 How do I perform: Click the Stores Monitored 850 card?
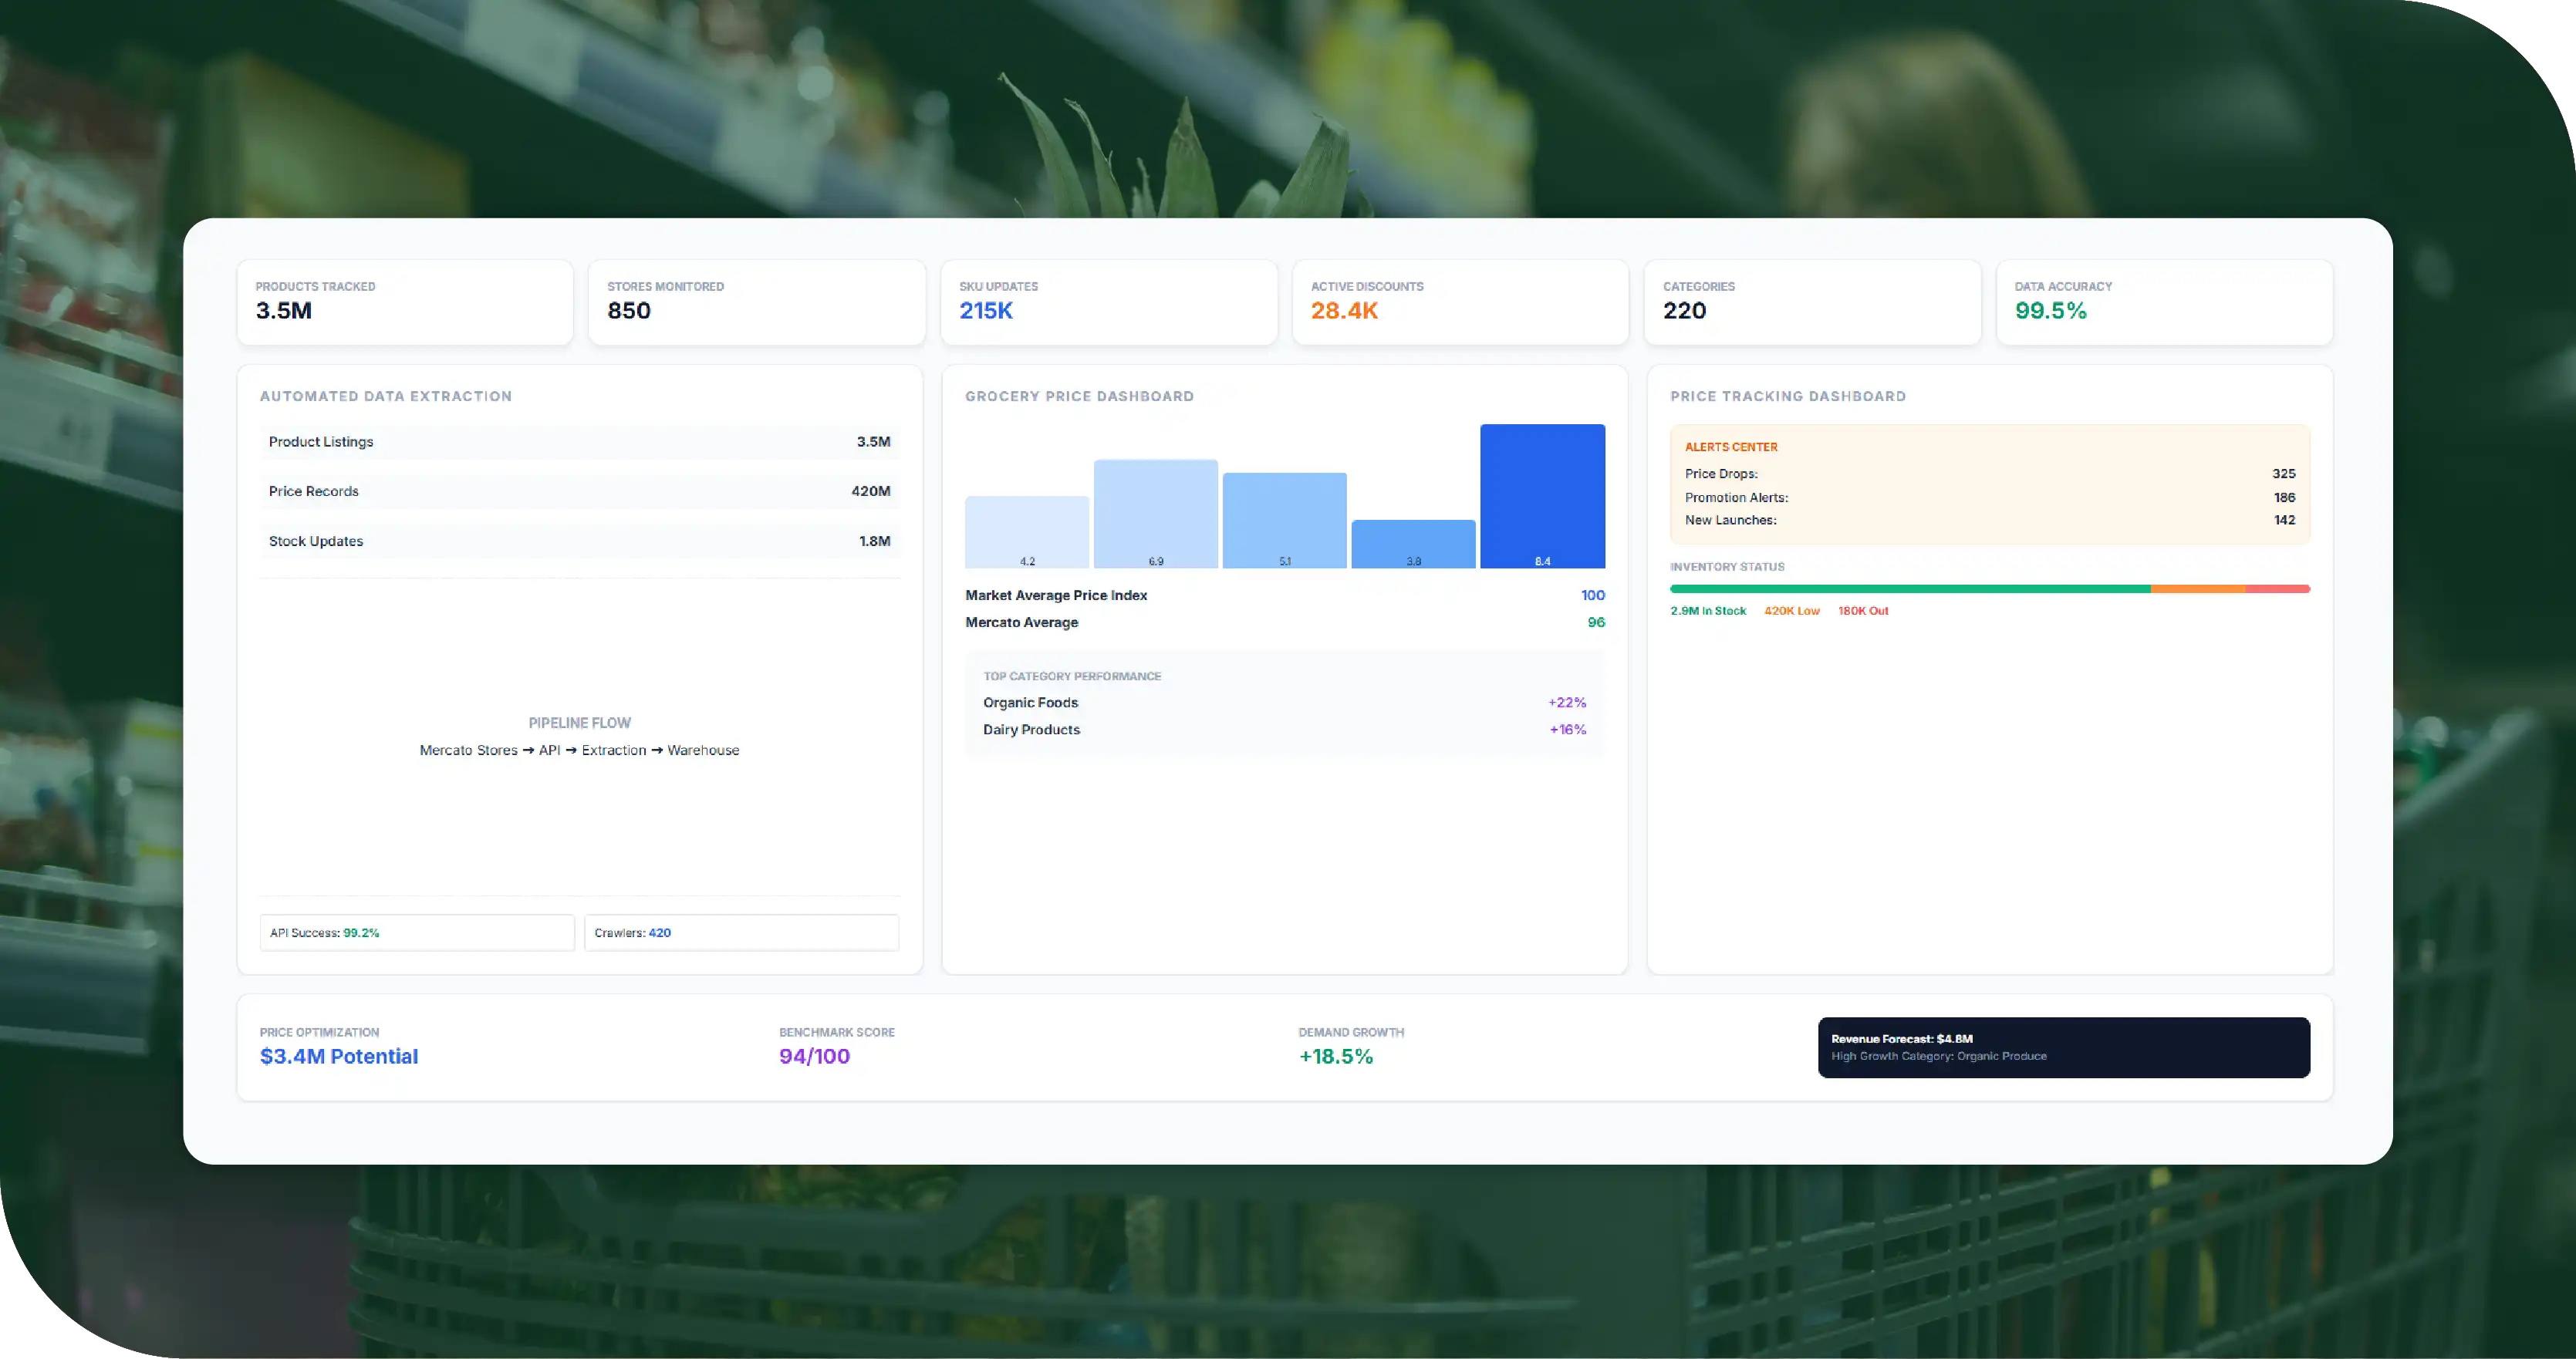[757, 302]
